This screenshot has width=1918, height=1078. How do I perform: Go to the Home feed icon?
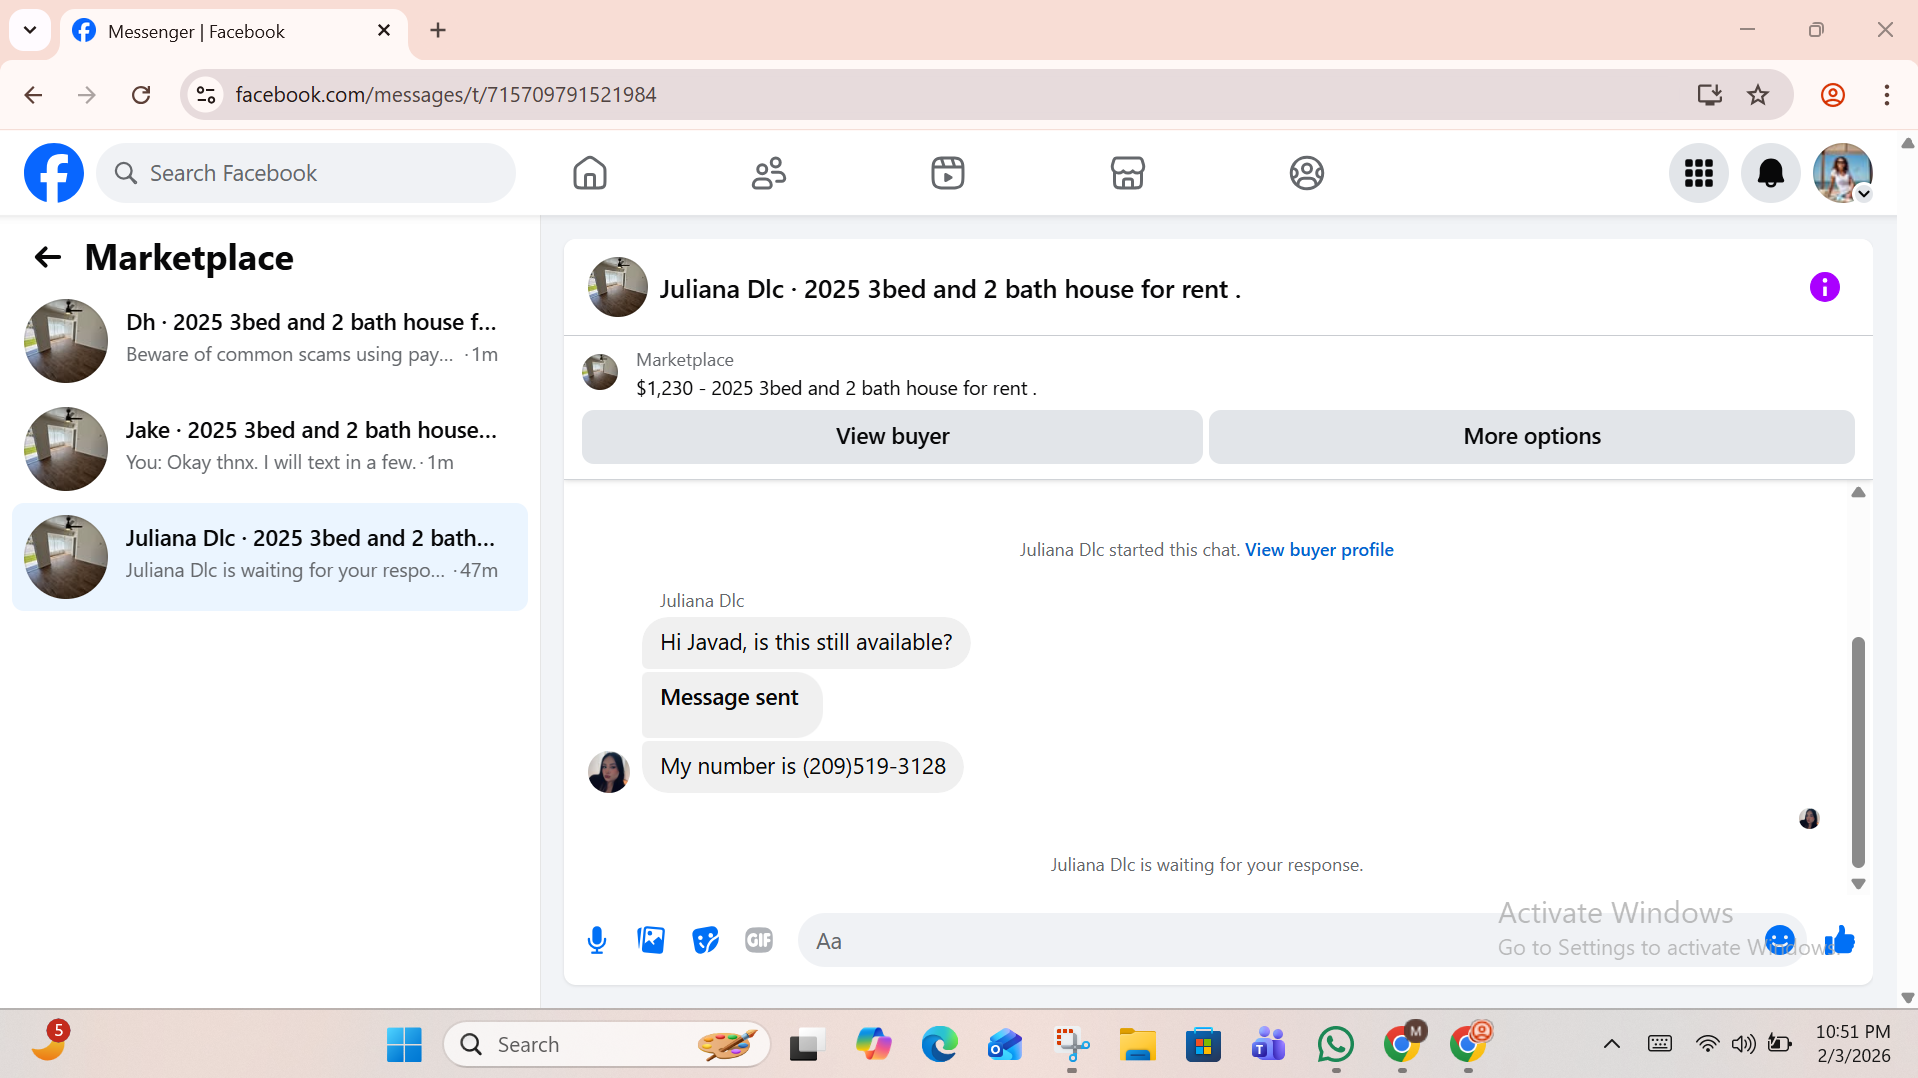(590, 173)
